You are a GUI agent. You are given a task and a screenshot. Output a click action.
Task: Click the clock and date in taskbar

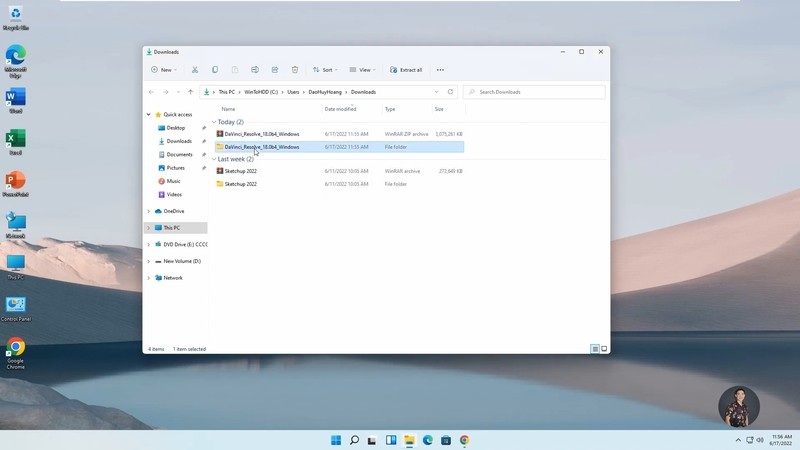pyautogui.click(x=781, y=440)
